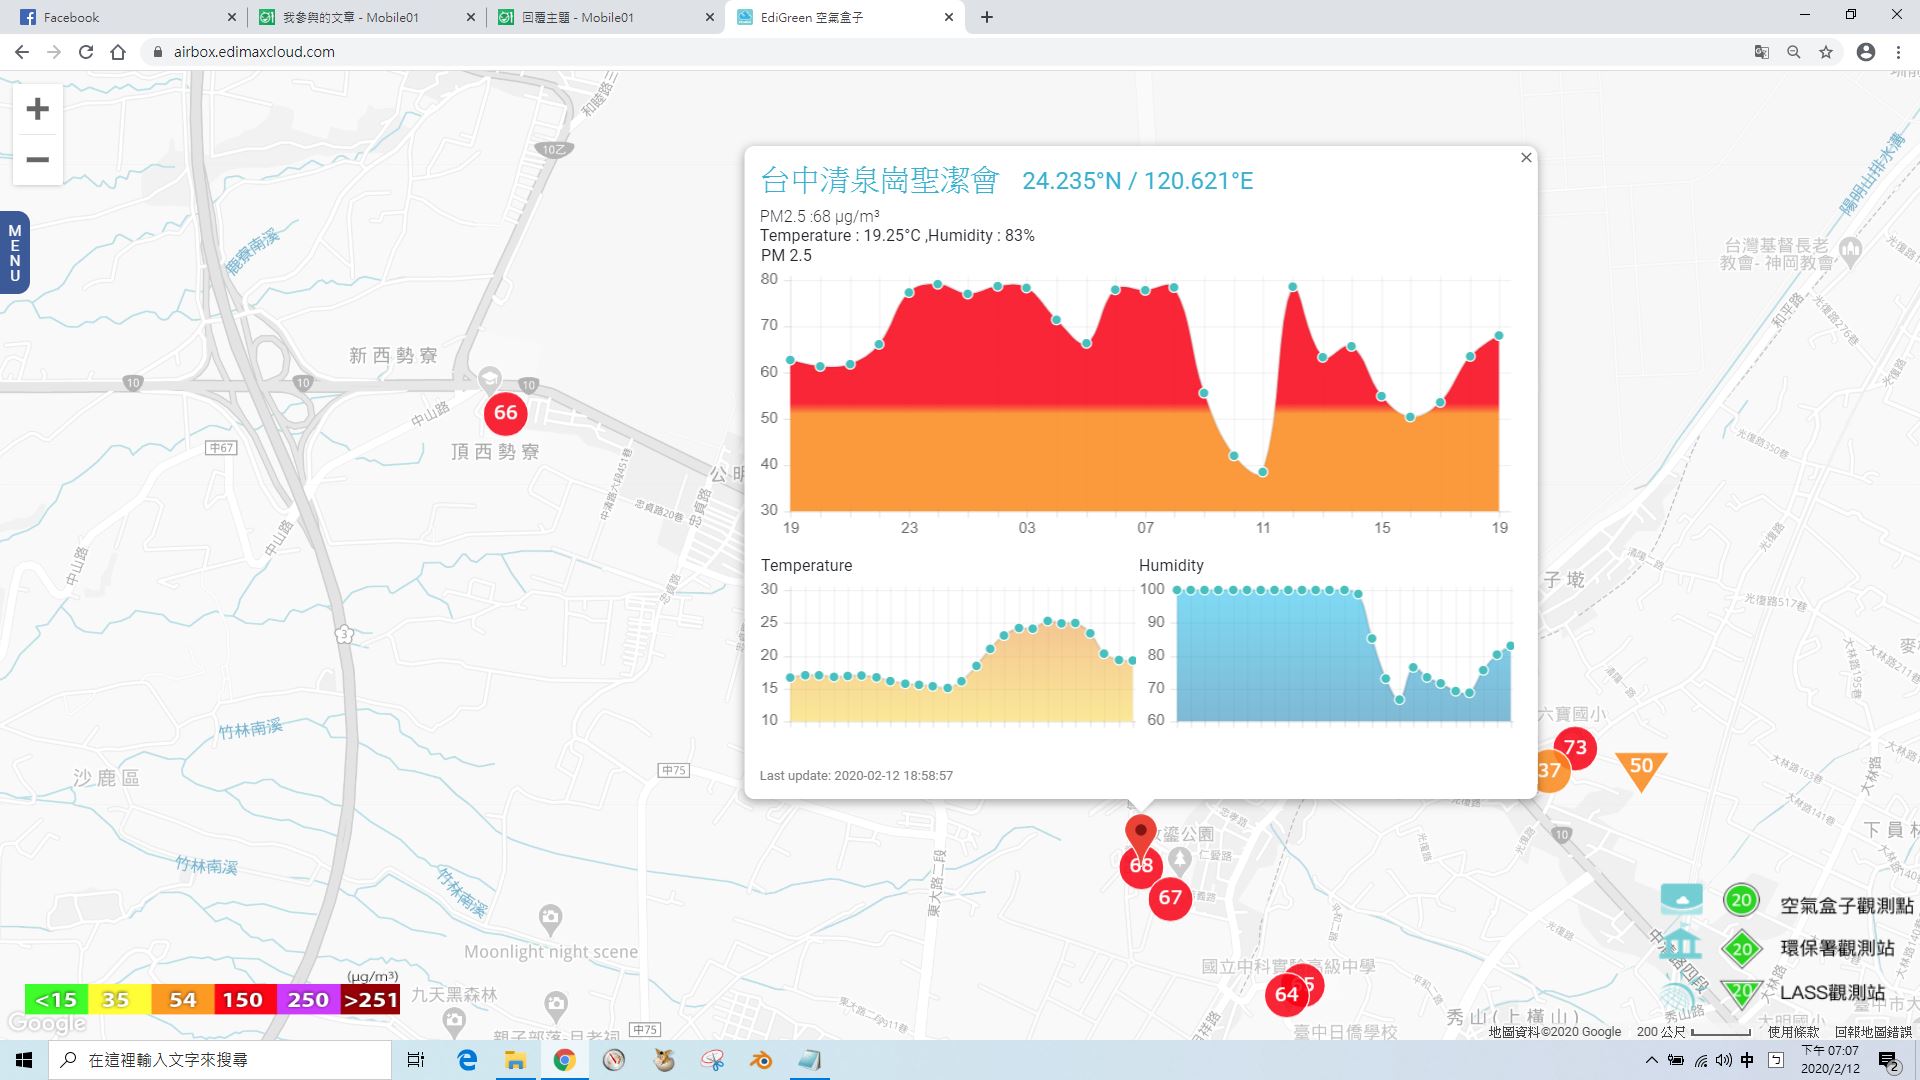Click the green <15 legend swatch

(56, 999)
